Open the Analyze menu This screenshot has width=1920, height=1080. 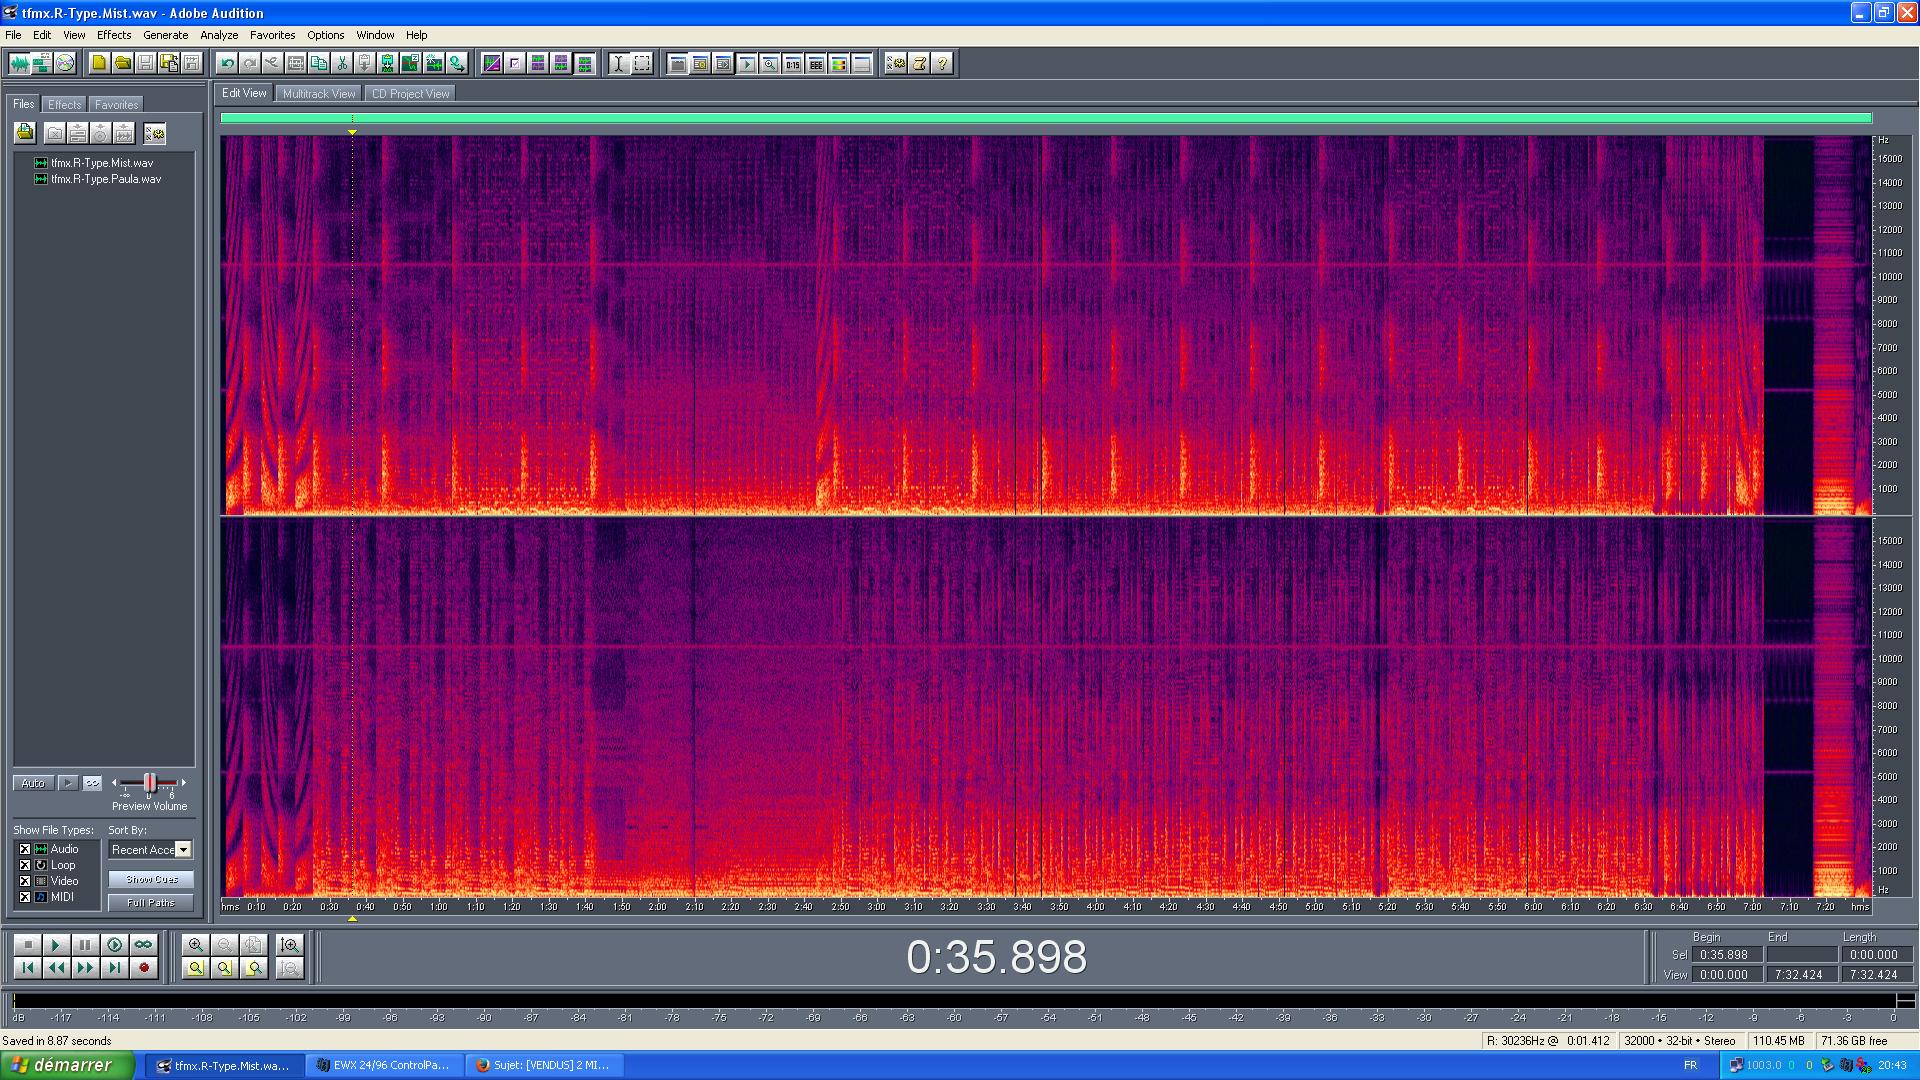[219, 35]
